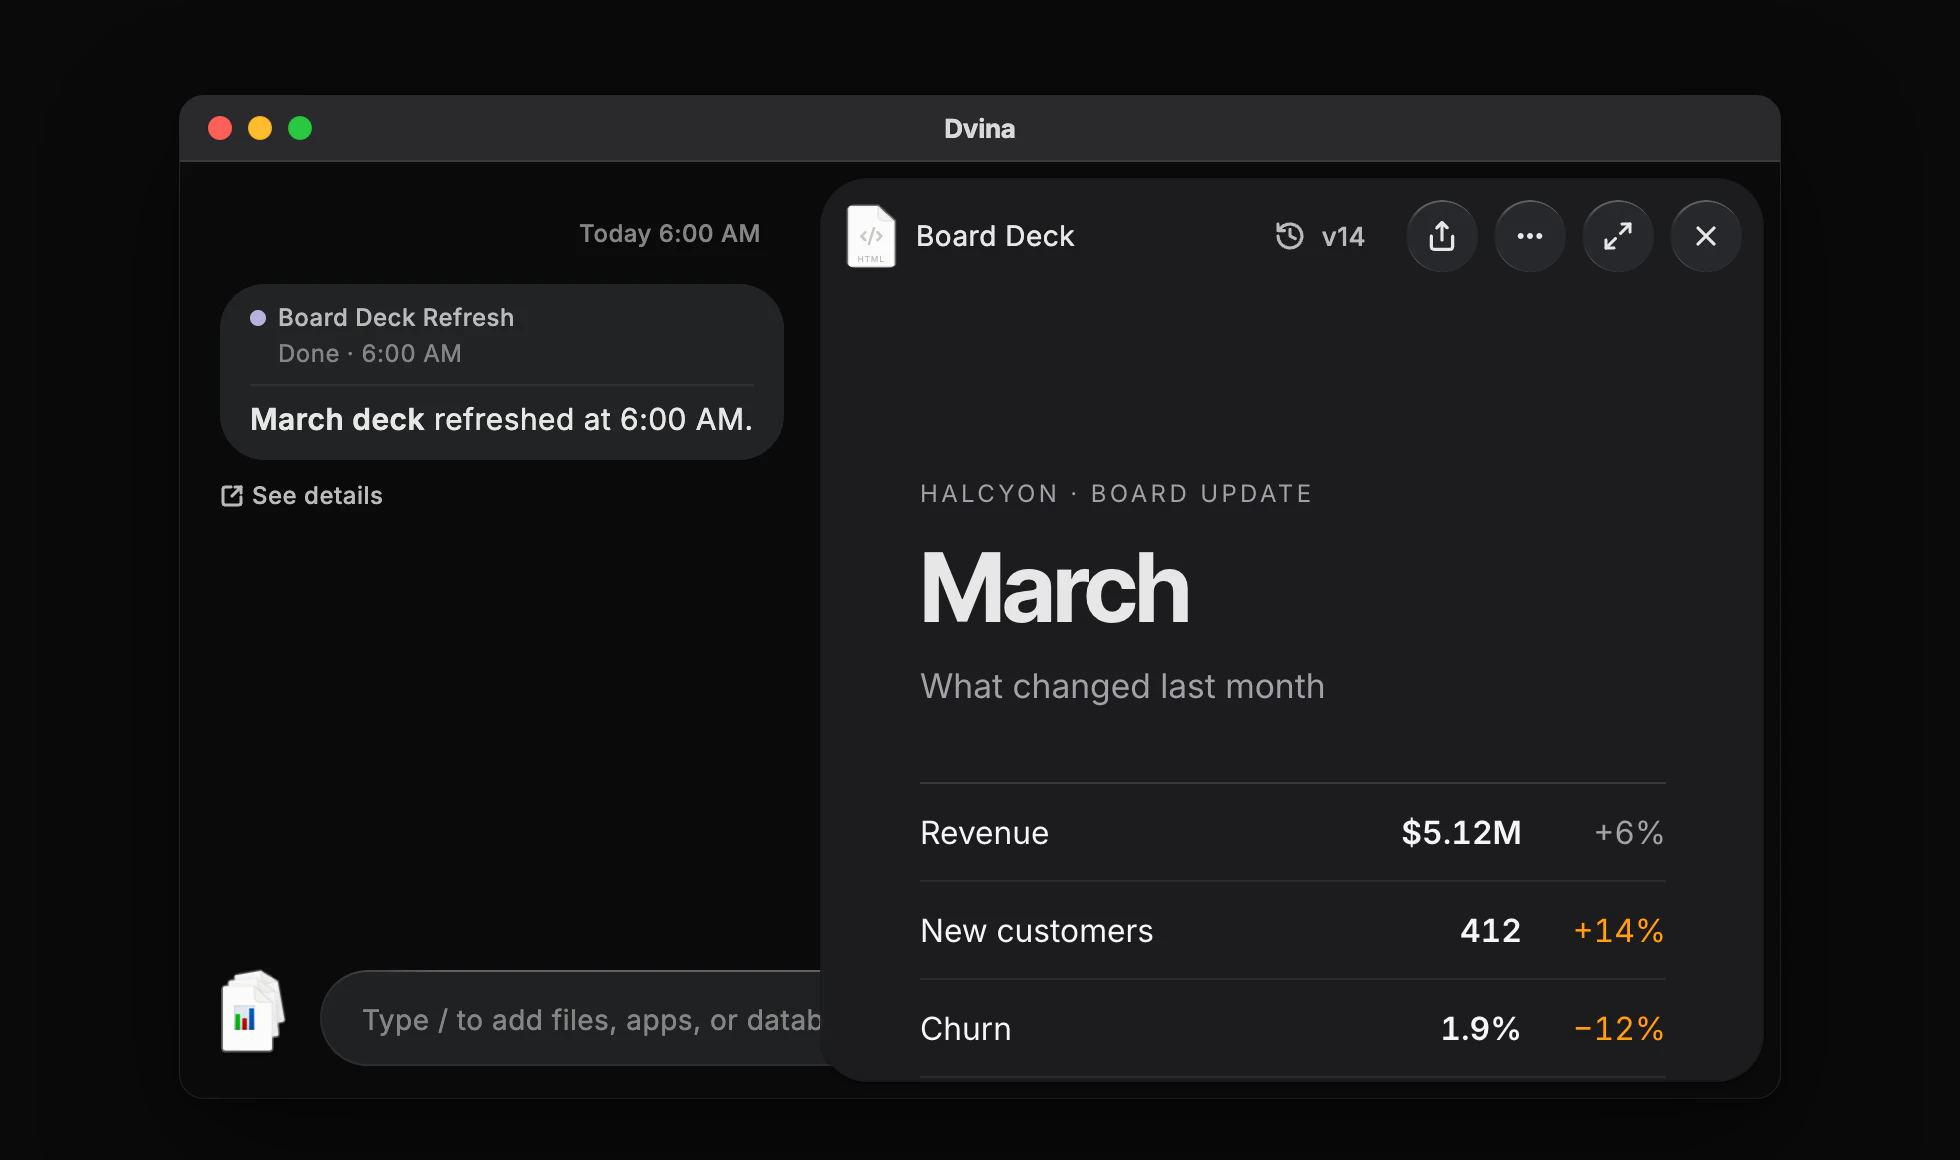Click the March heading in the deck
The width and height of the screenshot is (1960, 1160).
(1054, 589)
